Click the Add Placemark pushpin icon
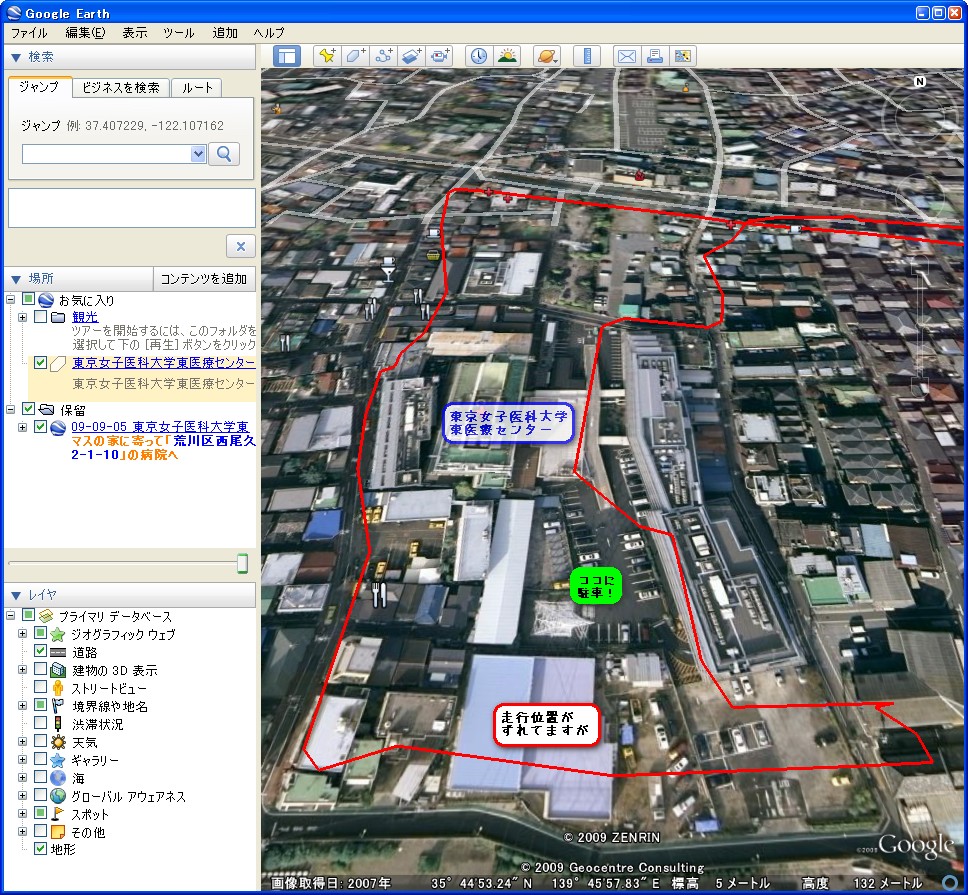Image resolution: width=968 pixels, height=895 pixels. click(326, 56)
